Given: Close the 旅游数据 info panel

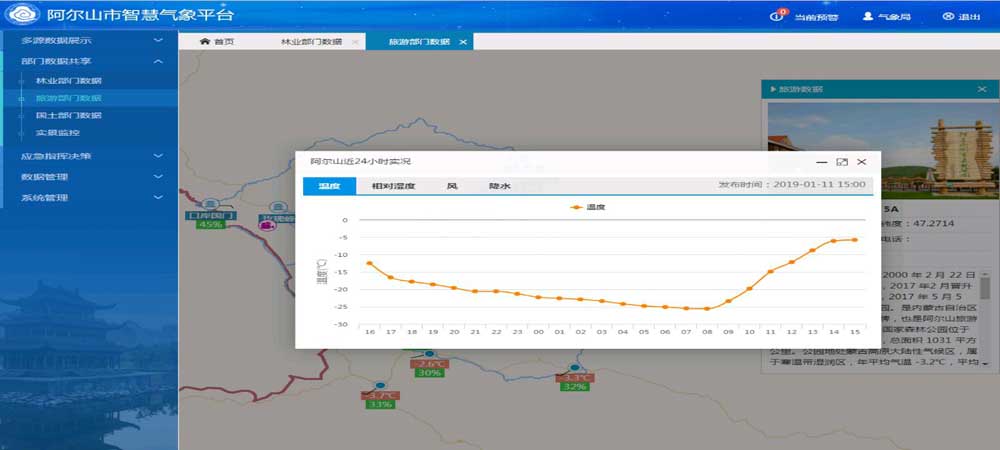Looking at the screenshot, I should coord(981,89).
